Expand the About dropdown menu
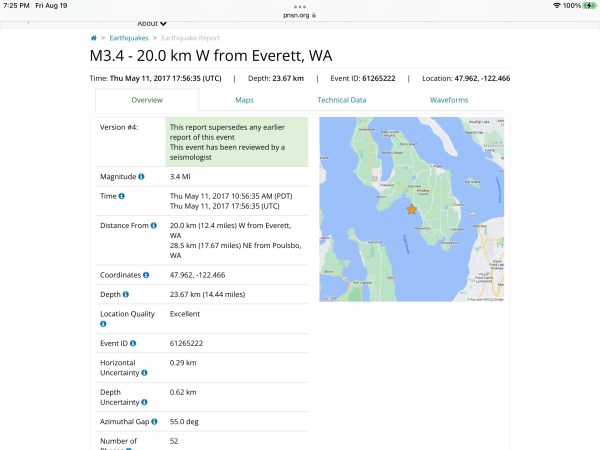 click(x=152, y=22)
